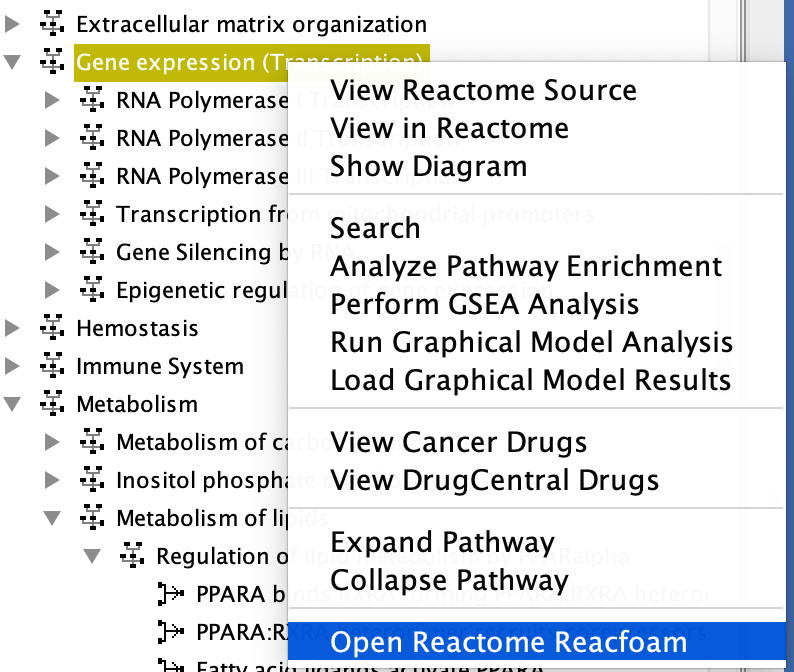Click pathway icon beside RNA Polymerase III Transcription
The width and height of the screenshot is (794, 672).
tap(92, 176)
